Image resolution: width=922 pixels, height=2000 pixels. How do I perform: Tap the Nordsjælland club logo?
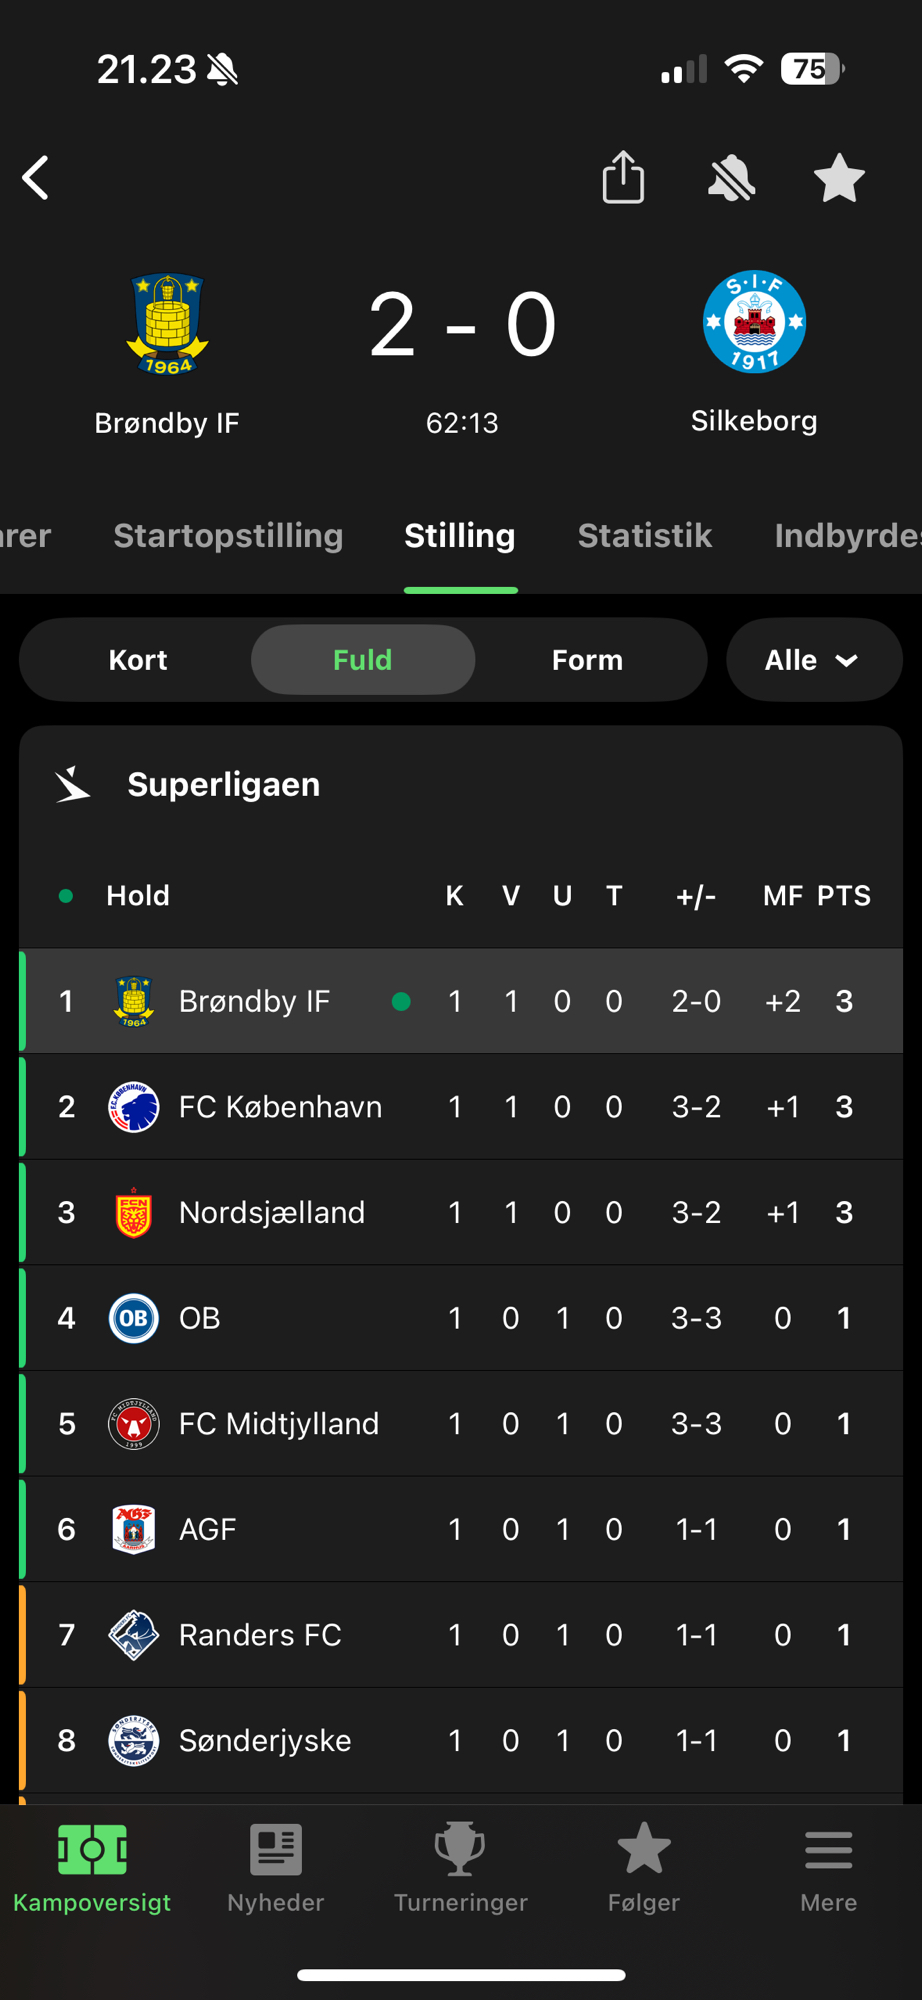click(x=134, y=1213)
